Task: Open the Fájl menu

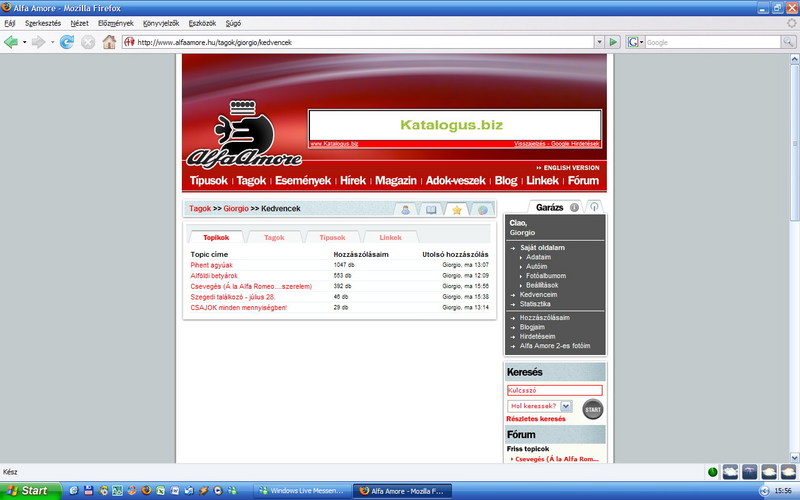Action: click(x=10, y=23)
